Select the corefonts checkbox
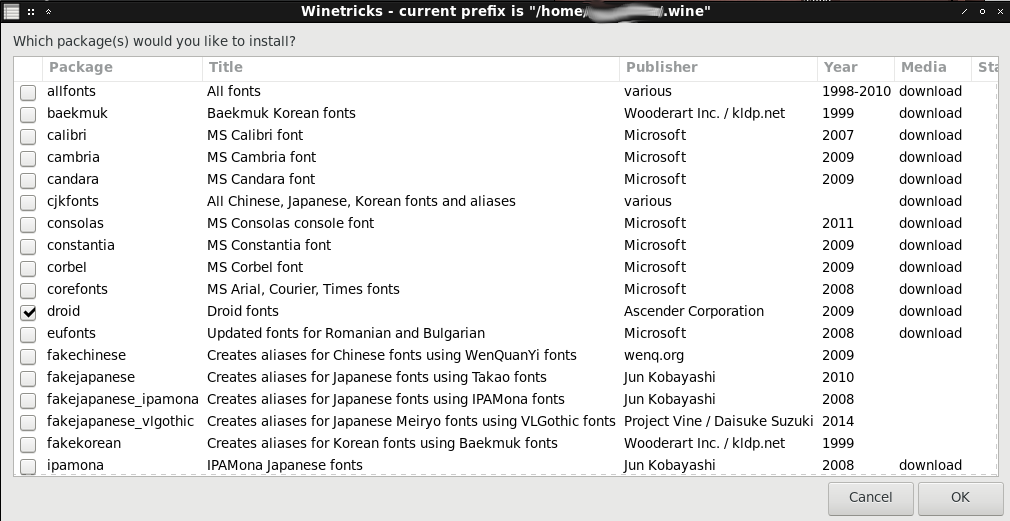This screenshot has width=1010, height=521. pyautogui.click(x=28, y=290)
